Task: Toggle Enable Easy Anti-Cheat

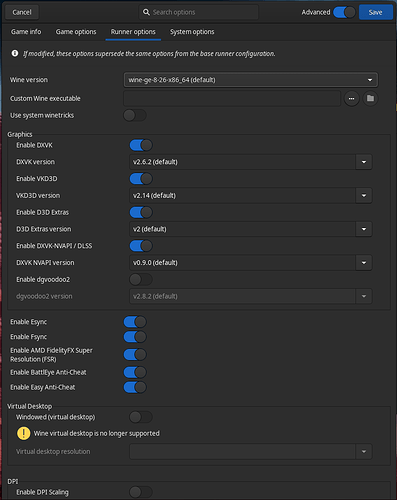Action: tap(135, 387)
